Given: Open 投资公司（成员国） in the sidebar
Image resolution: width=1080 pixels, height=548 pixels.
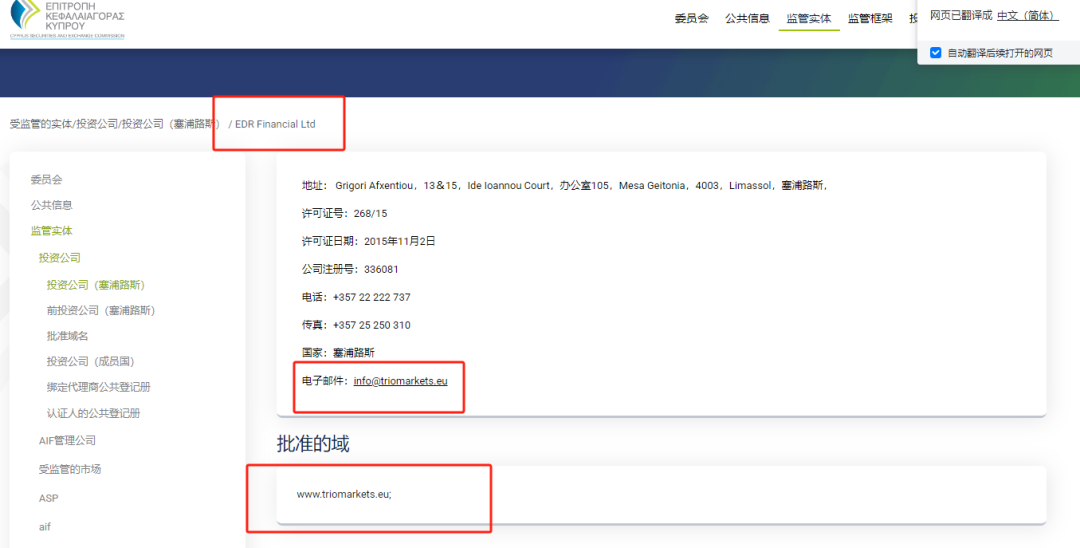Looking at the screenshot, I should pos(90,361).
